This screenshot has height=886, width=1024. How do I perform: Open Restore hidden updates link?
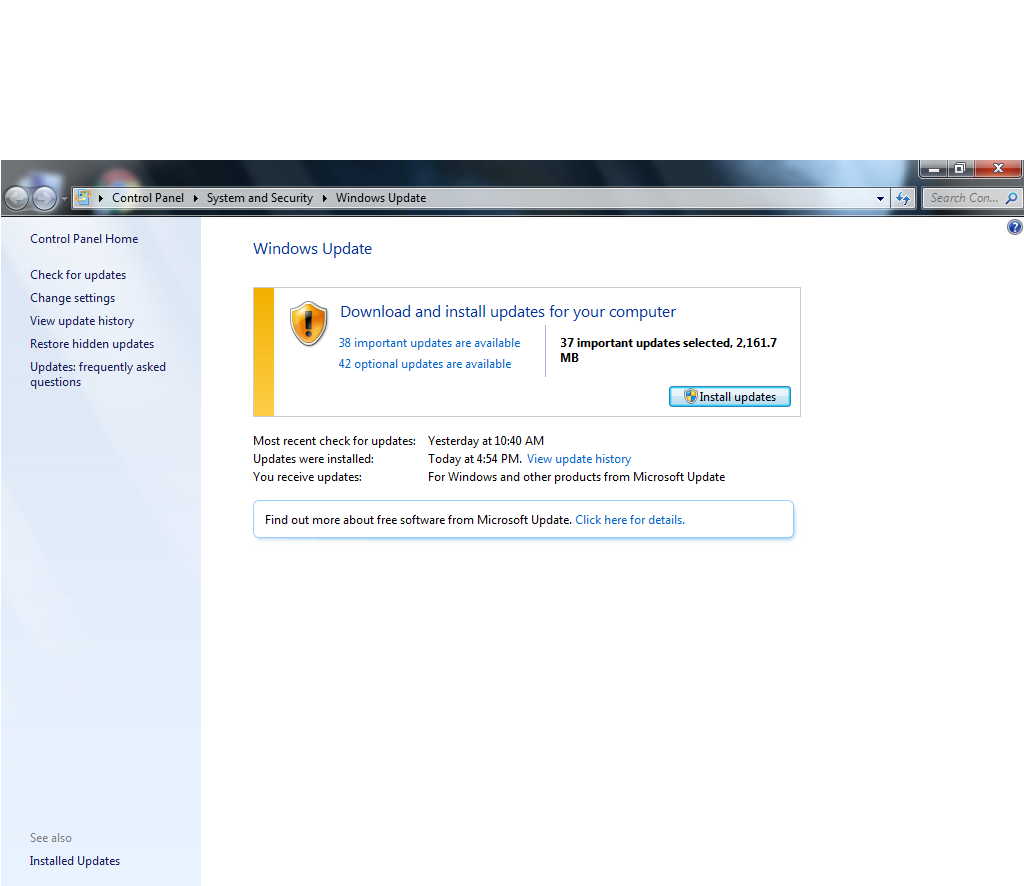[x=92, y=344]
